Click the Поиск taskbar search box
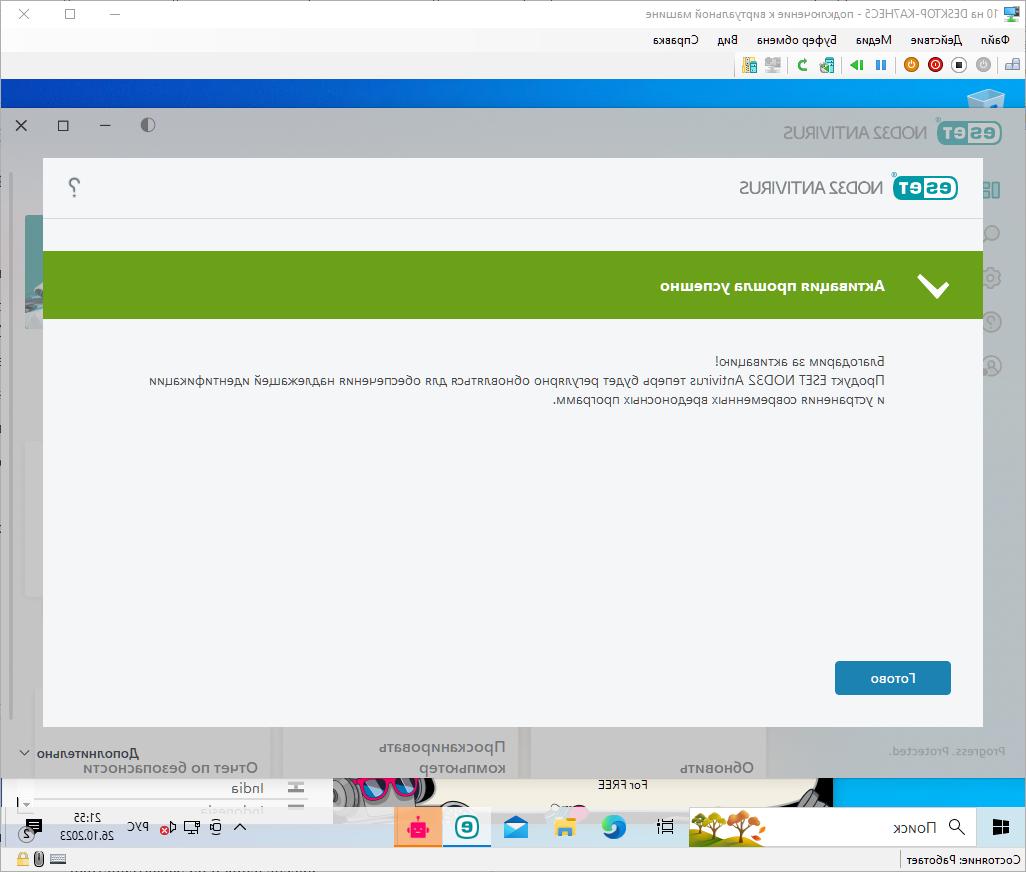Screen dimensions: 1026x872 832,827
